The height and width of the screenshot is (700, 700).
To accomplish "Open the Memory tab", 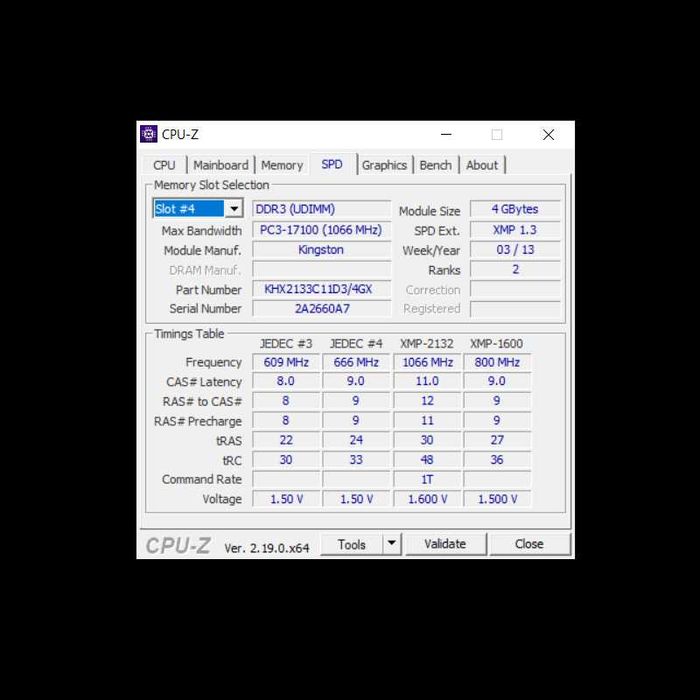I will (x=282, y=165).
